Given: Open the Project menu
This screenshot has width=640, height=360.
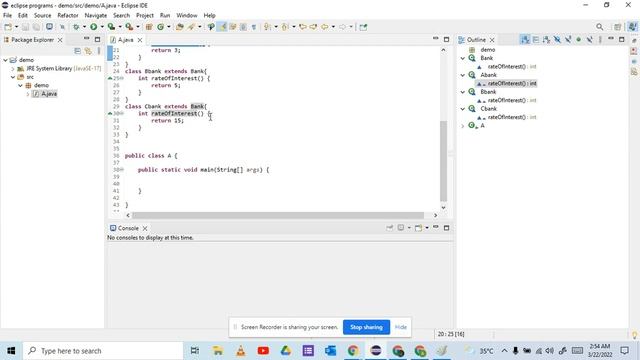Looking at the screenshot, I should click(x=145, y=16).
